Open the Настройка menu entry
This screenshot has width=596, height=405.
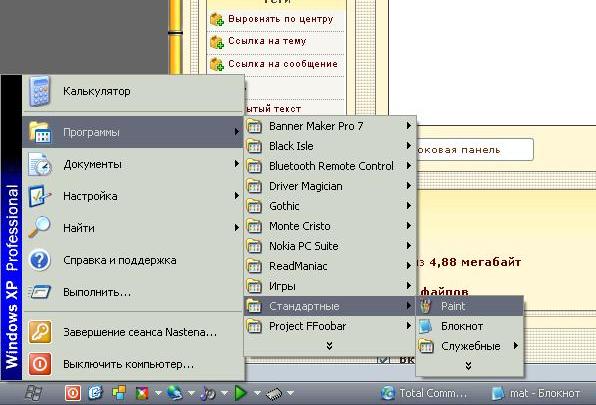[x=133, y=196]
